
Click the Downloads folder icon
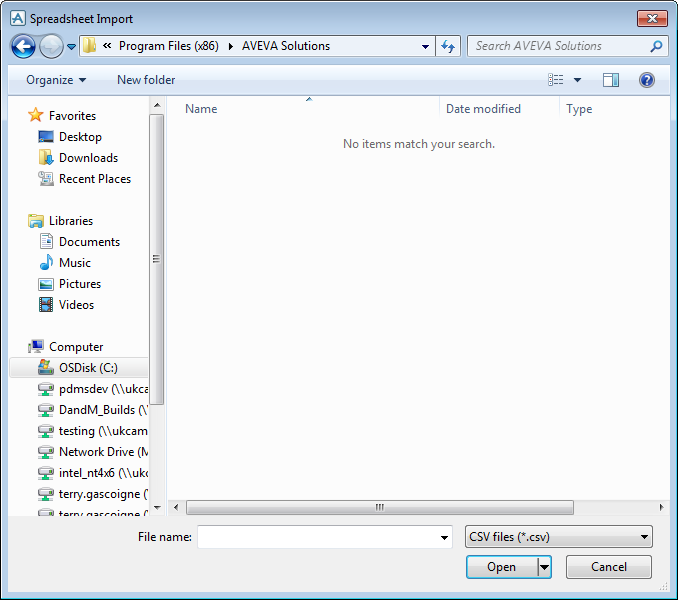(x=46, y=158)
